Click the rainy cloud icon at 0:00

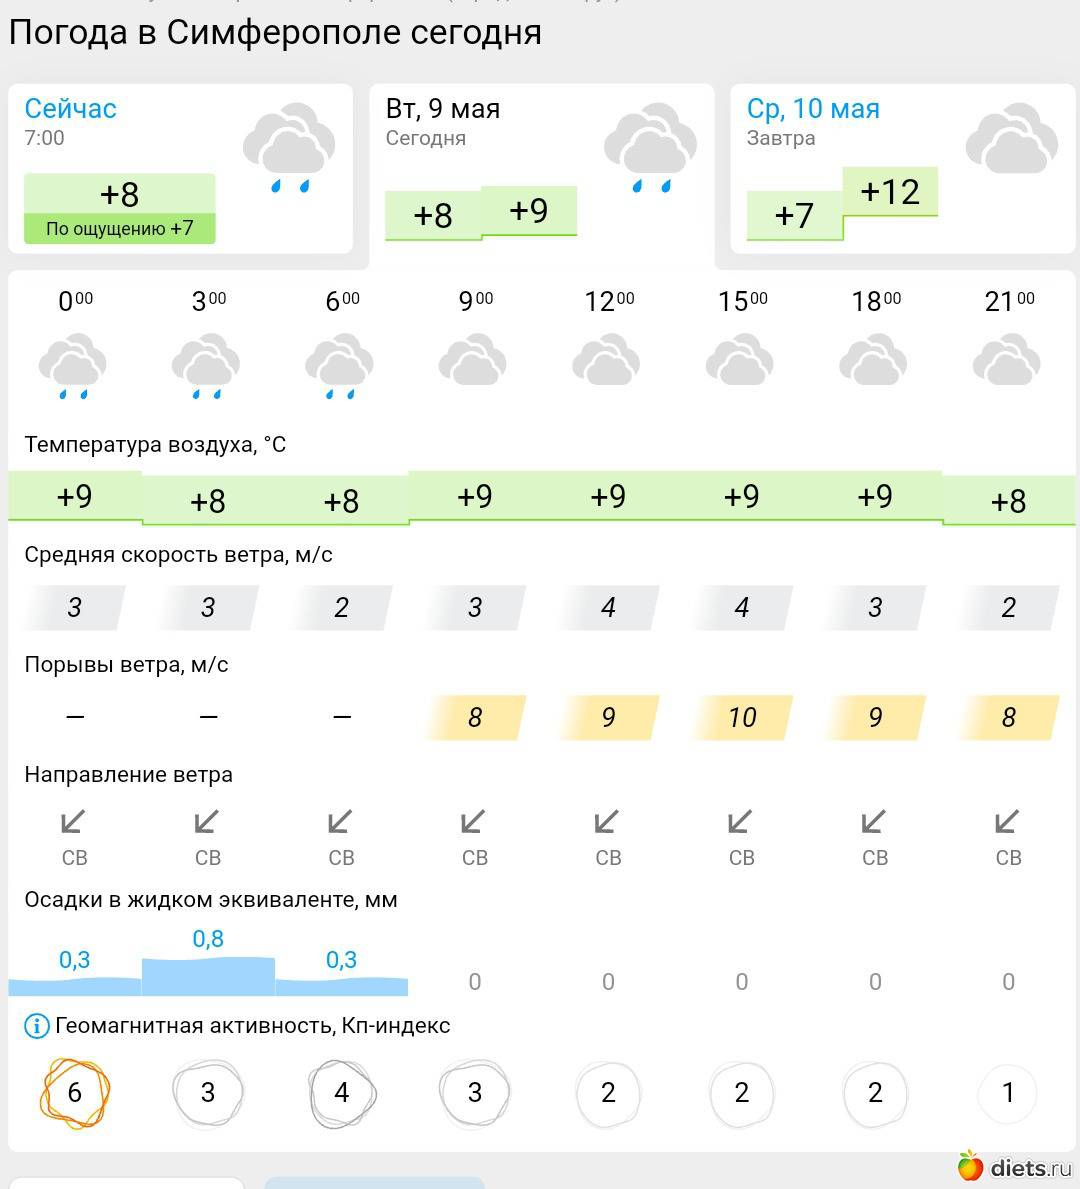(x=73, y=367)
